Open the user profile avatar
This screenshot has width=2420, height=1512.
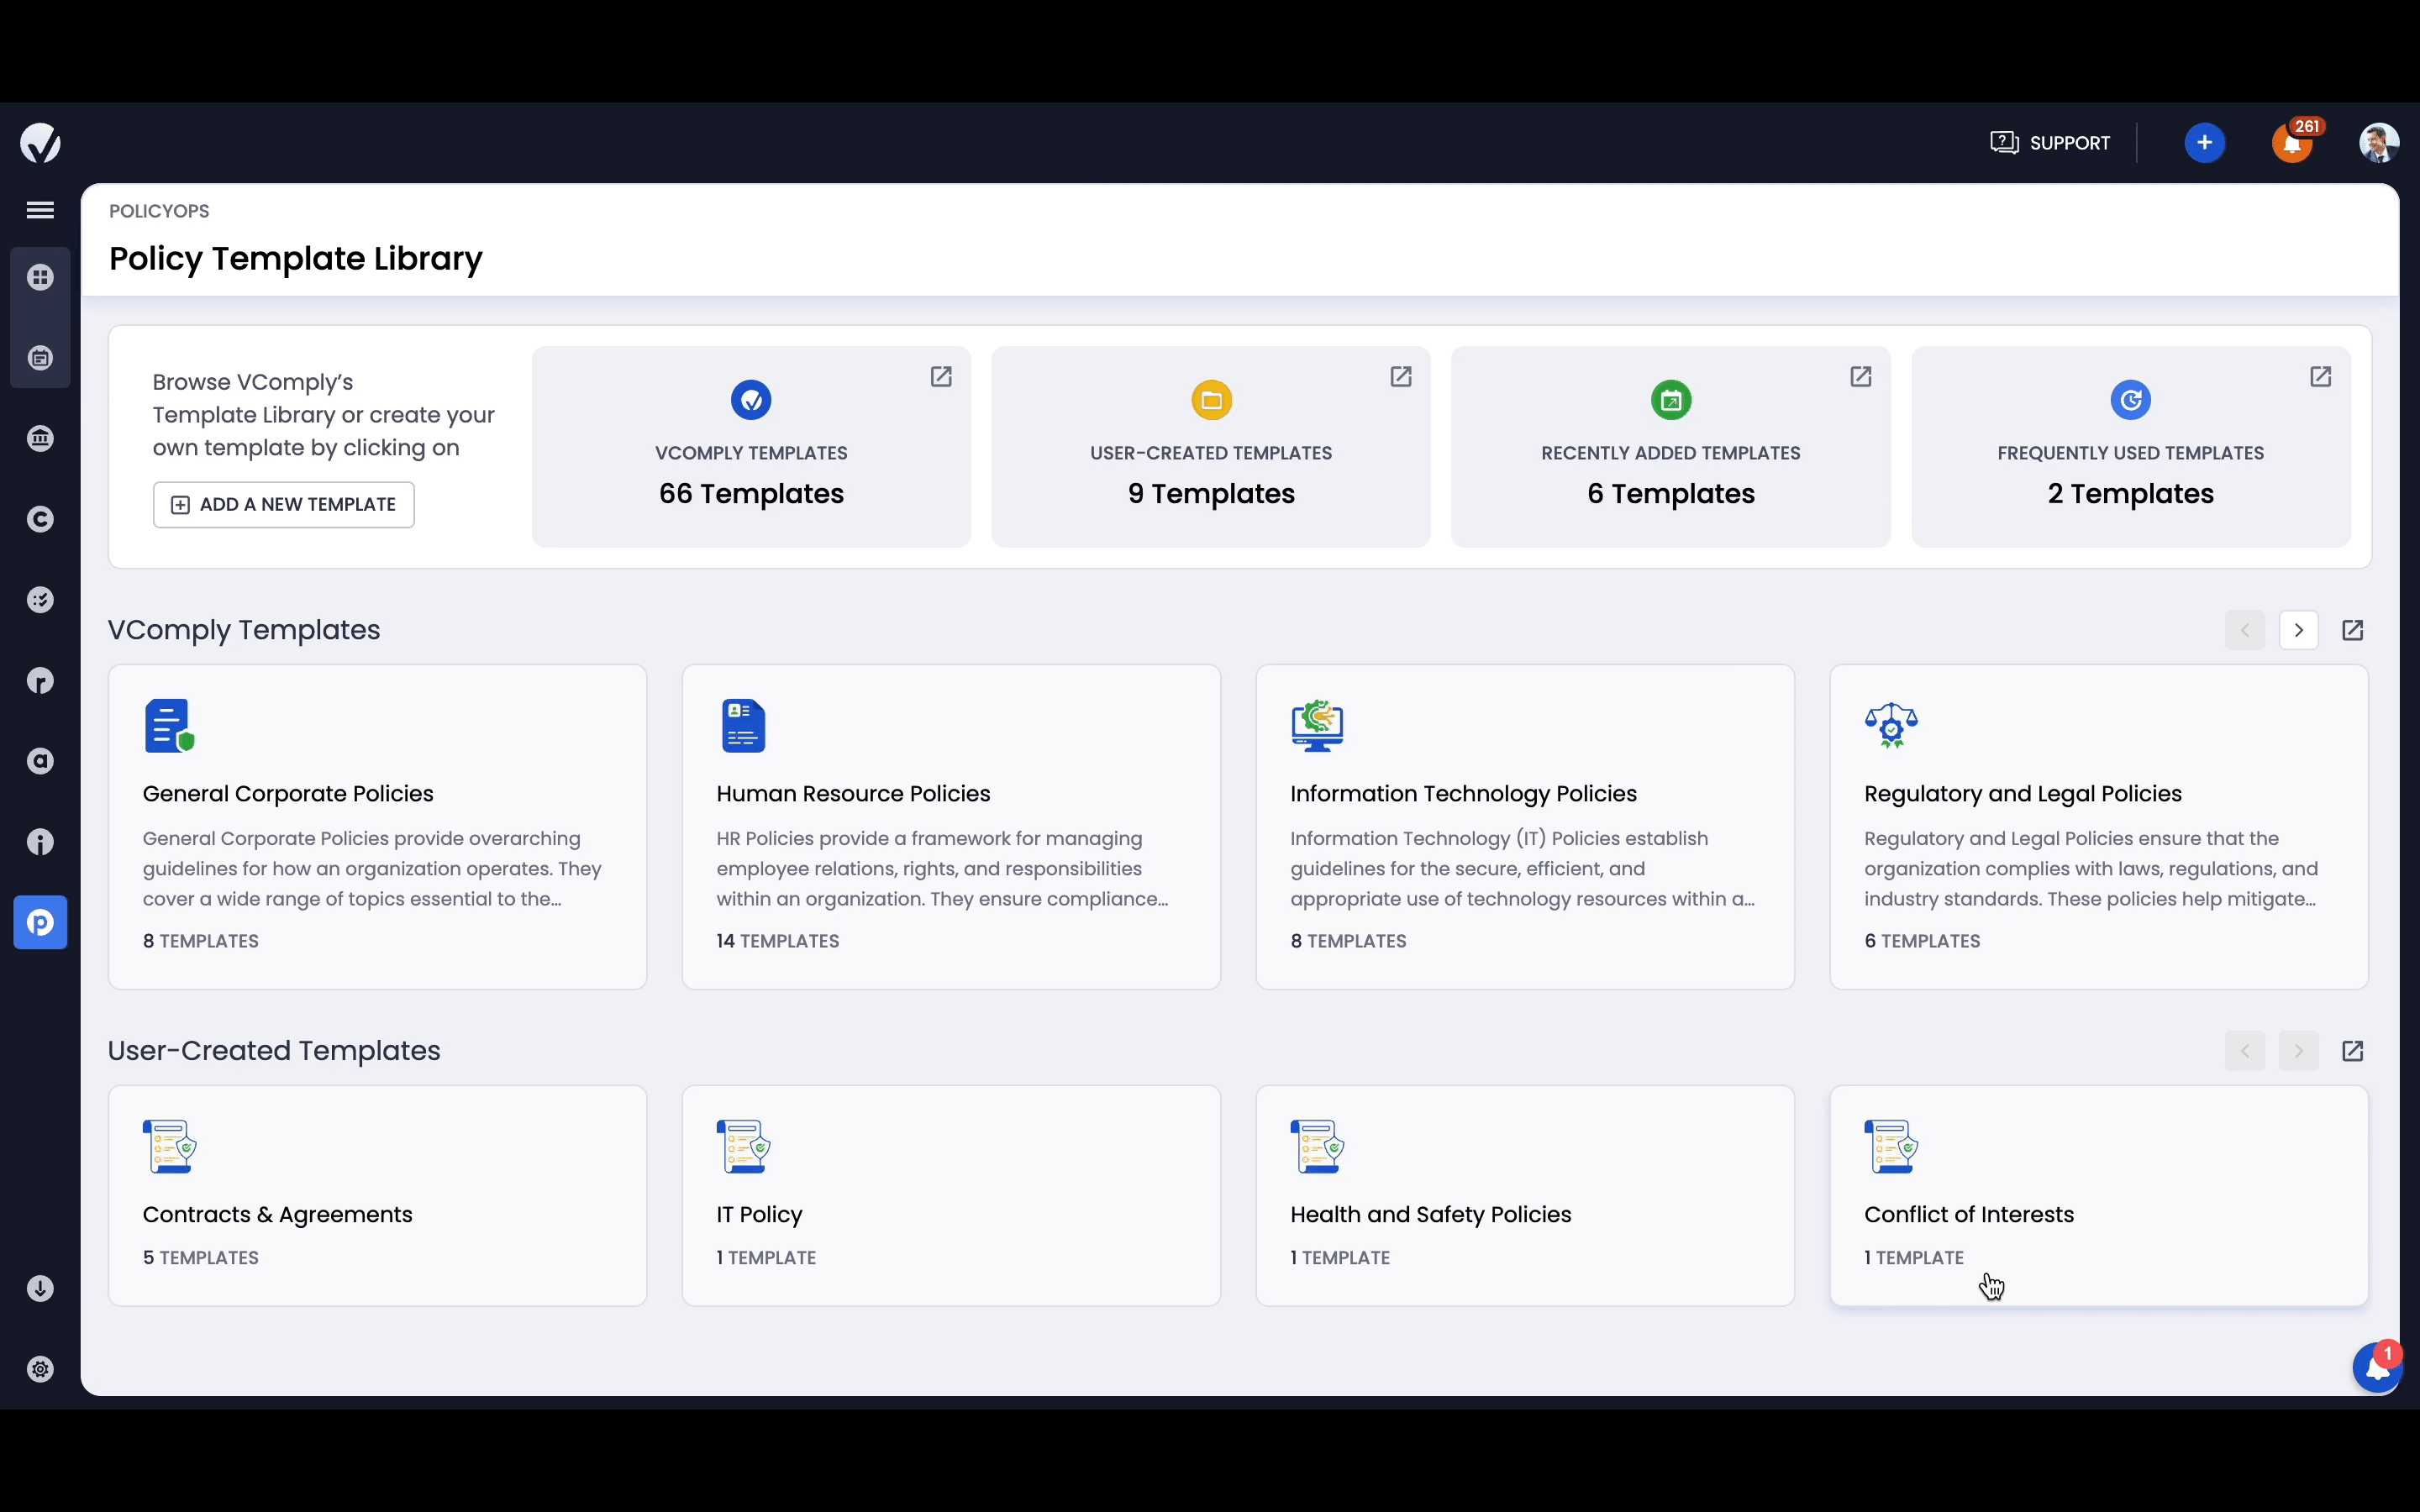coord(2378,143)
